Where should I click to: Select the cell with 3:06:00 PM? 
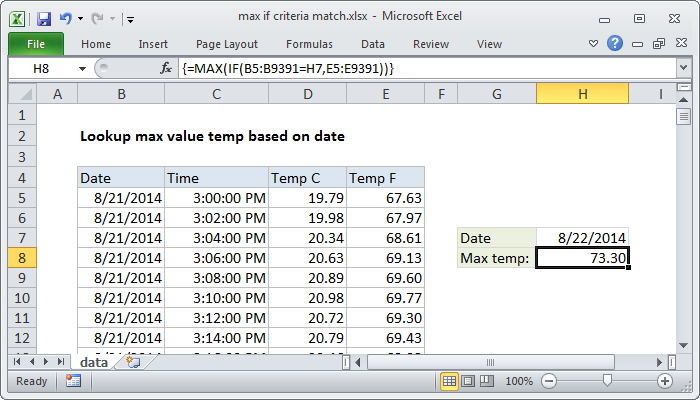point(217,258)
